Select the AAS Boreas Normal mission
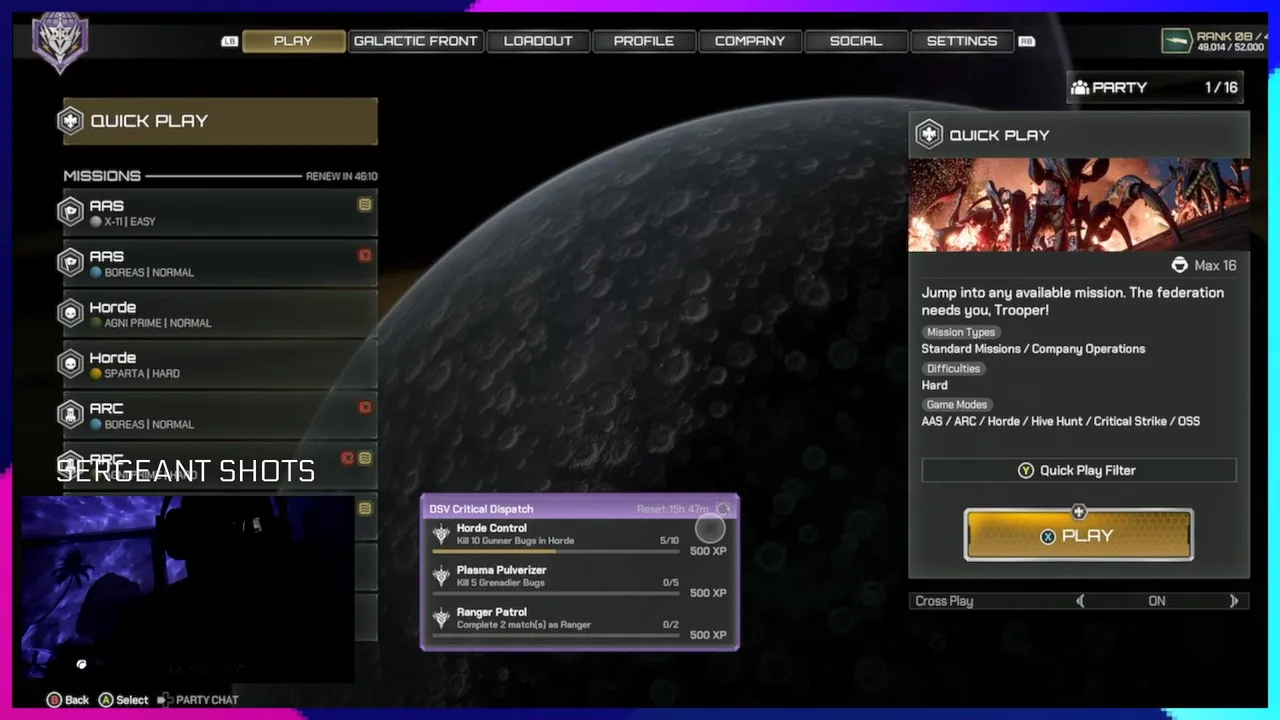Image resolution: width=1280 pixels, height=720 pixels. pos(220,263)
